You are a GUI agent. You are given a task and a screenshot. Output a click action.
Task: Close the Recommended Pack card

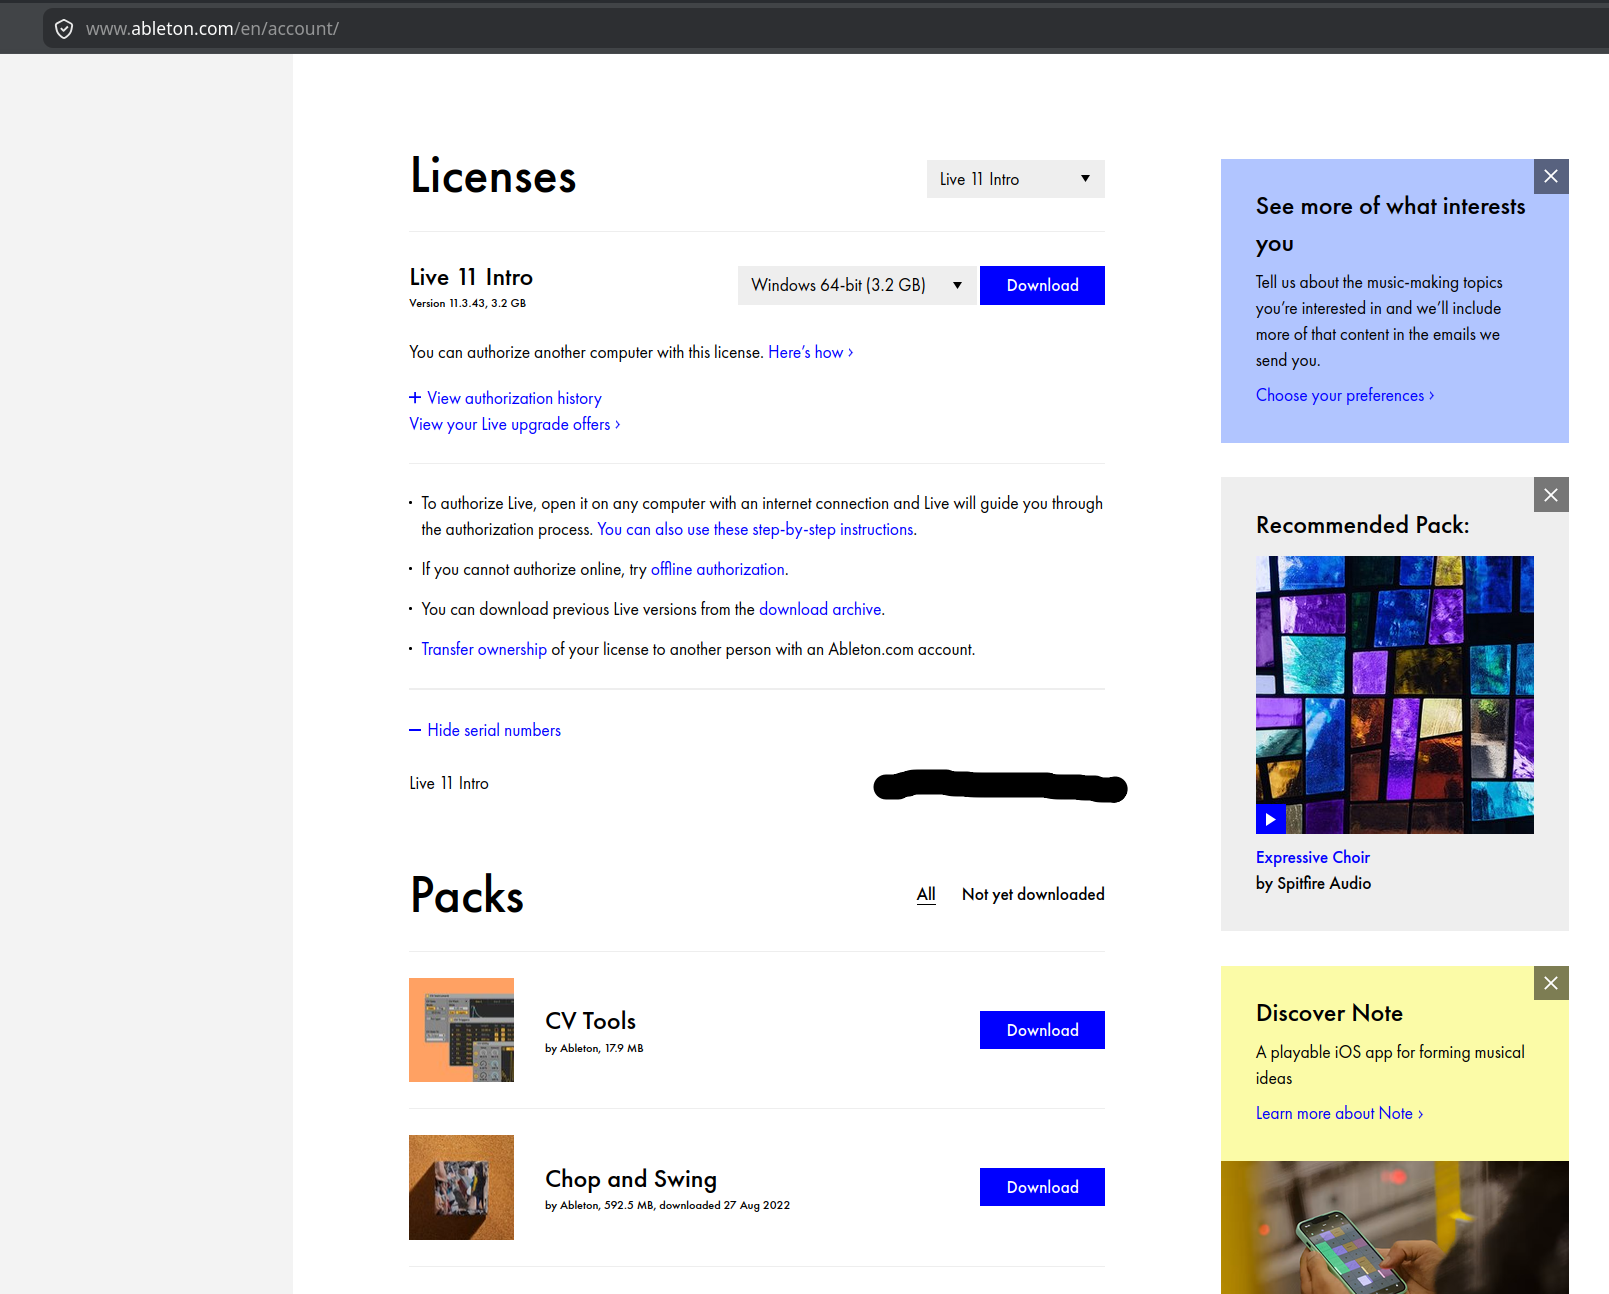click(1551, 494)
